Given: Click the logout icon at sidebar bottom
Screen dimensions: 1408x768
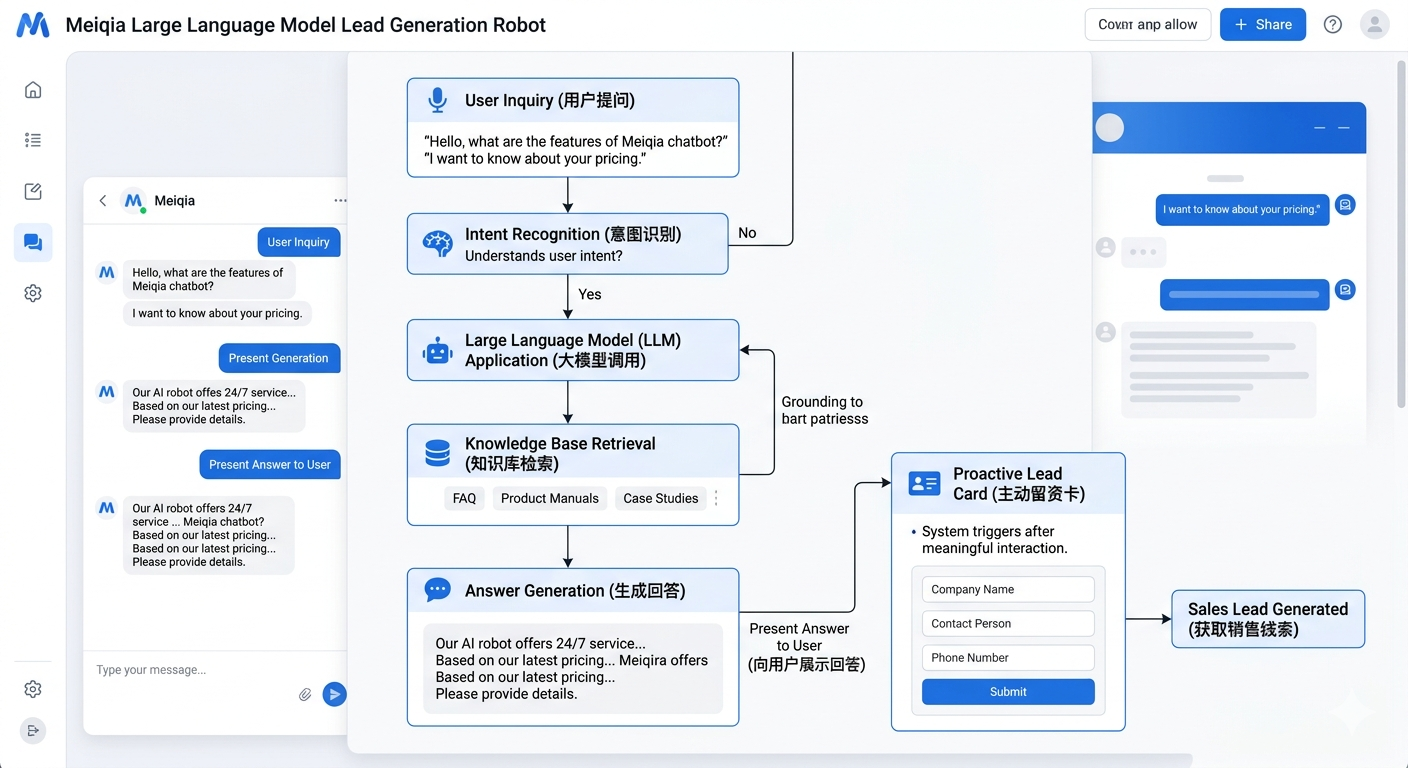Looking at the screenshot, I should [33, 731].
